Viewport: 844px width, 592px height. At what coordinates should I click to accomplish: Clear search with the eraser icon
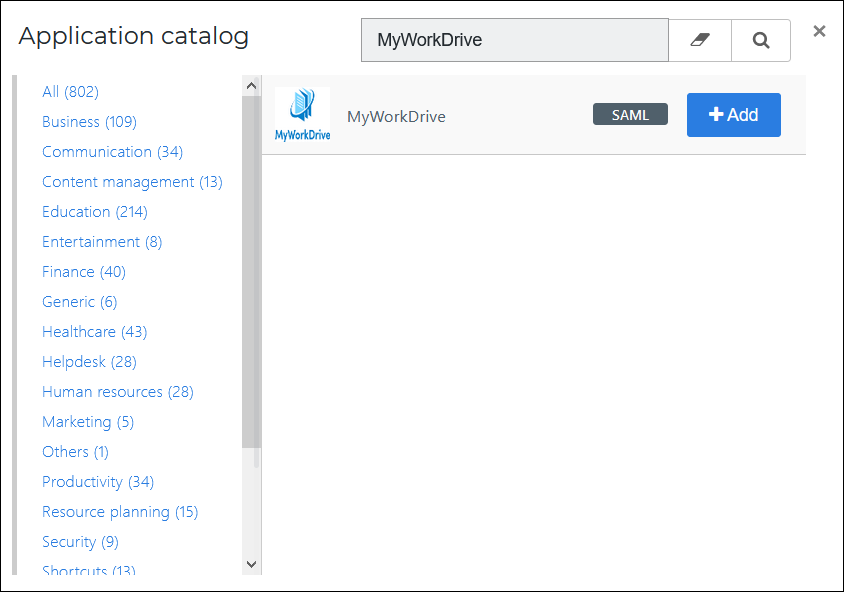[700, 40]
